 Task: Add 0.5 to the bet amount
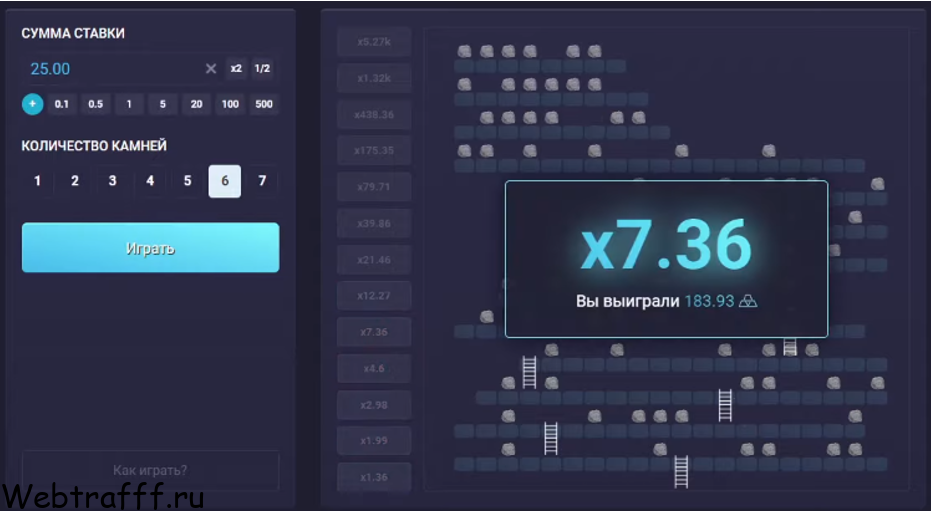point(96,104)
